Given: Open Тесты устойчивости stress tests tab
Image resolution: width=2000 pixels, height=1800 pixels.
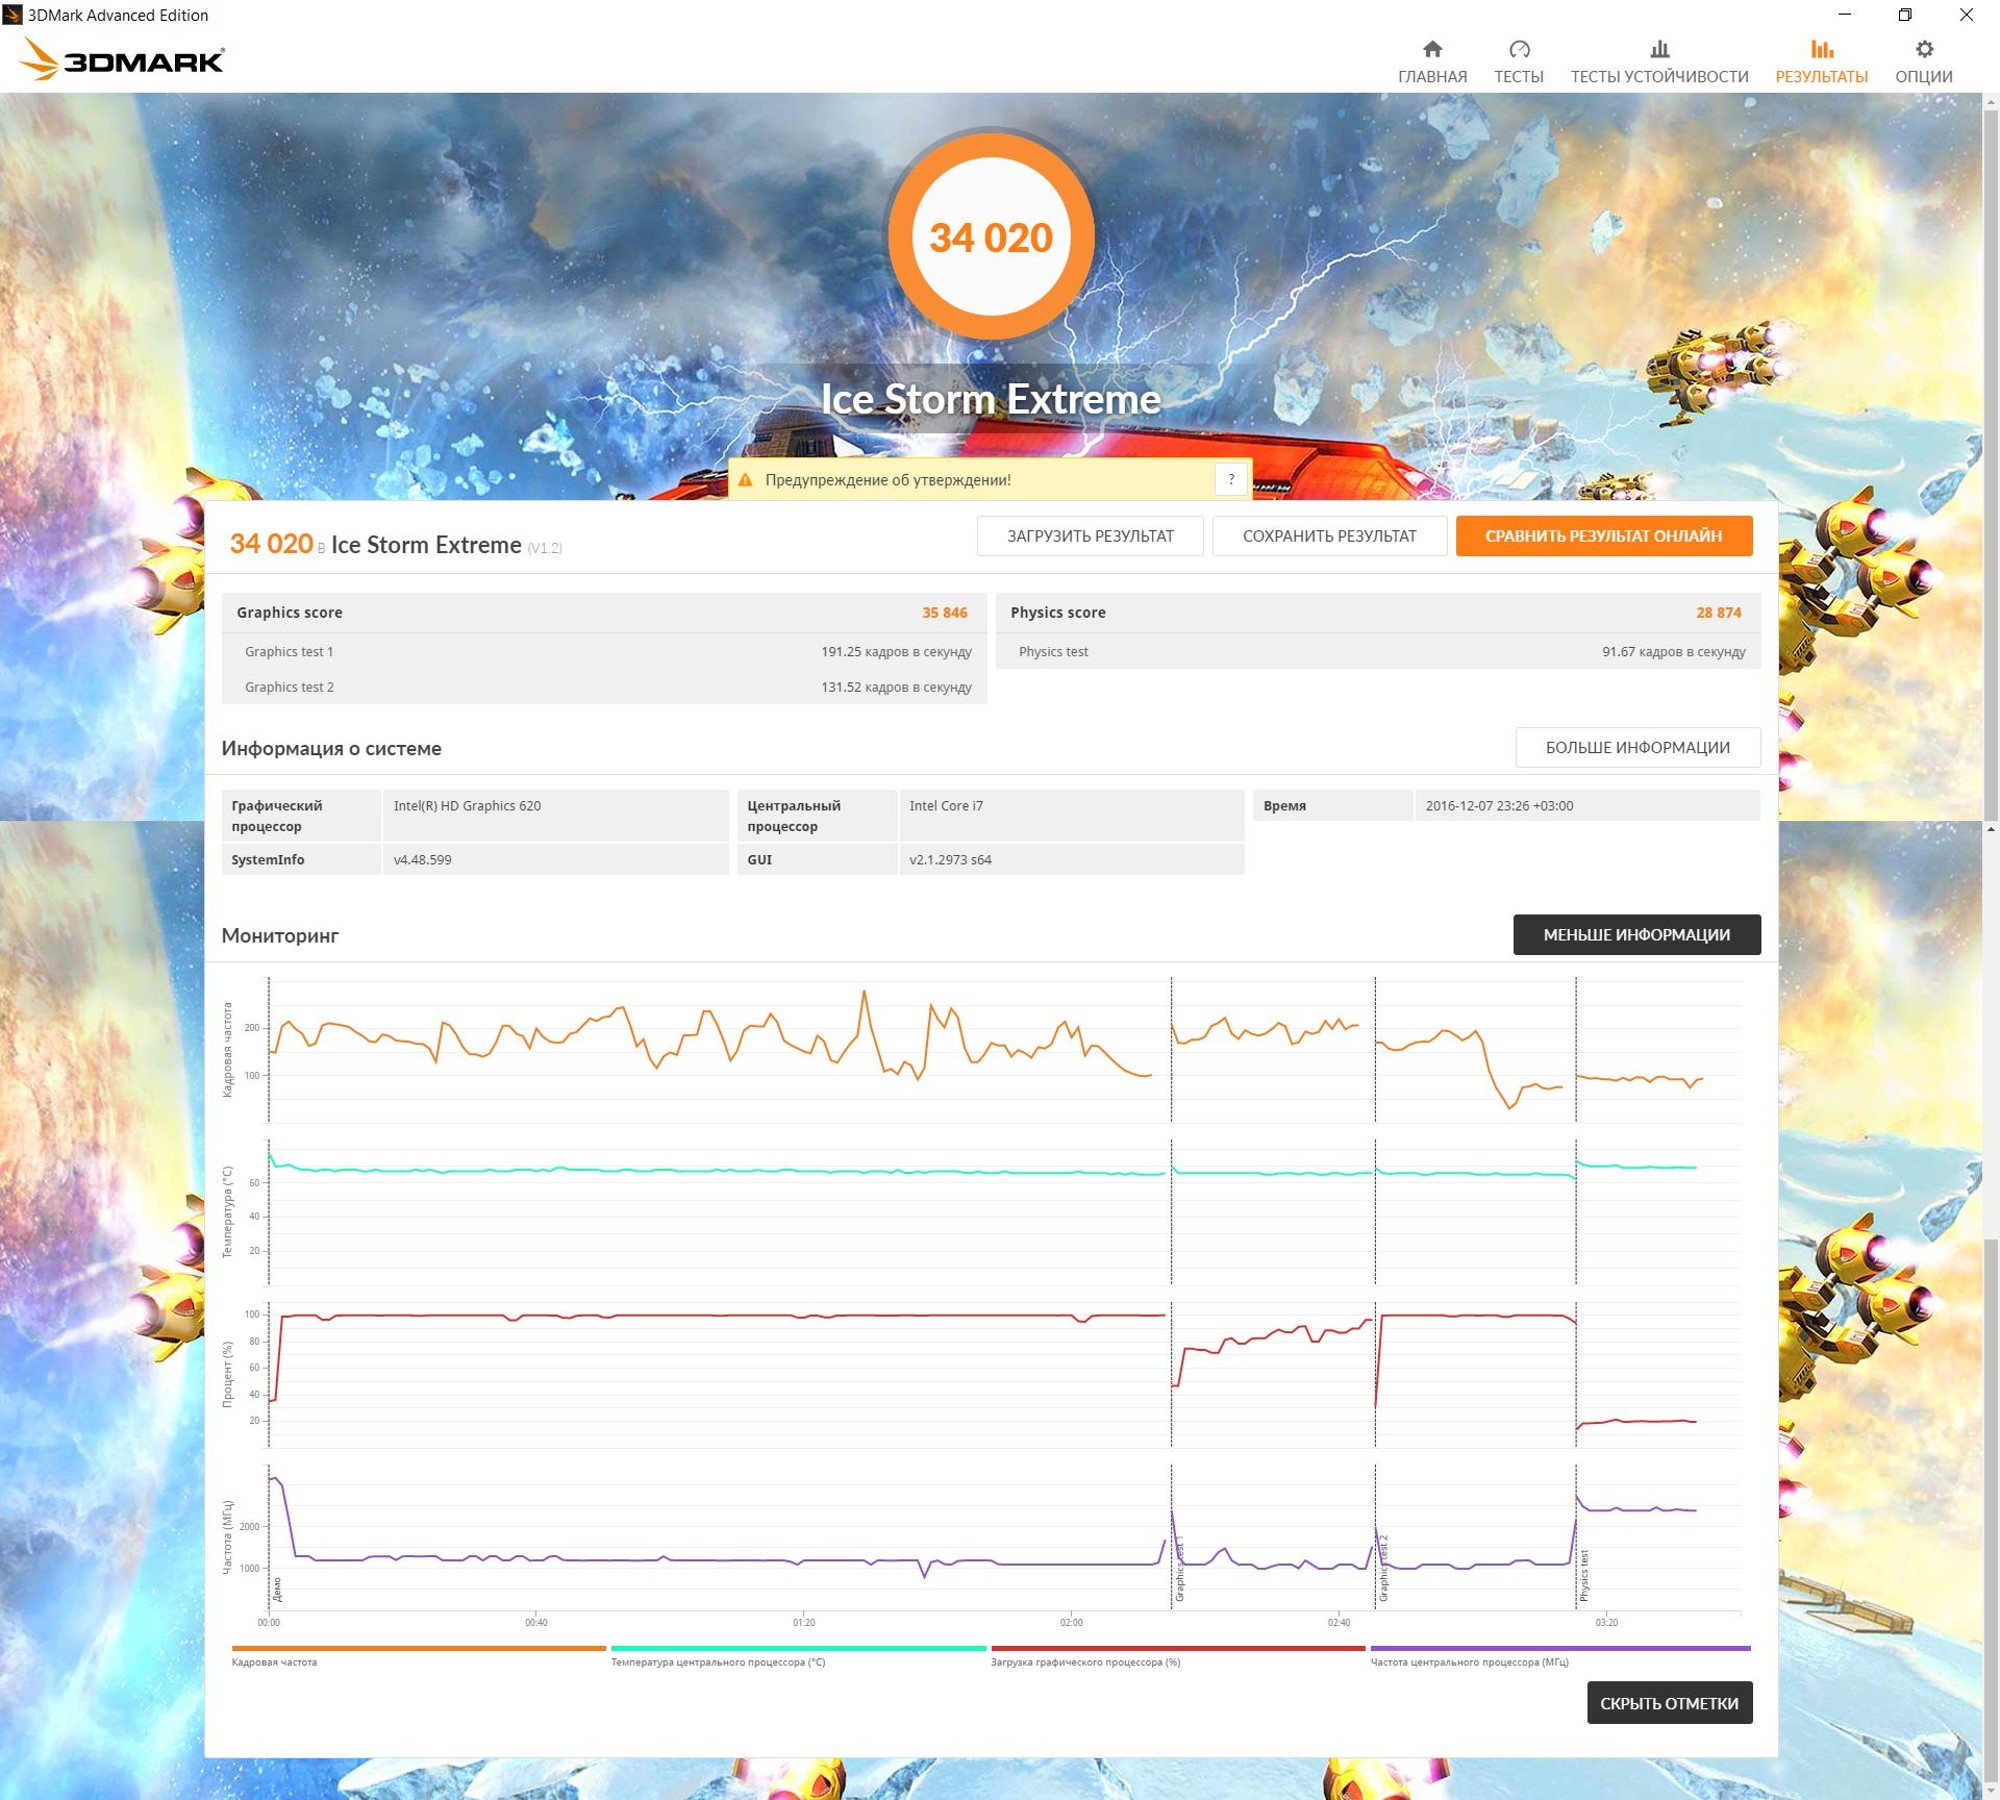Looking at the screenshot, I should coord(1659,62).
